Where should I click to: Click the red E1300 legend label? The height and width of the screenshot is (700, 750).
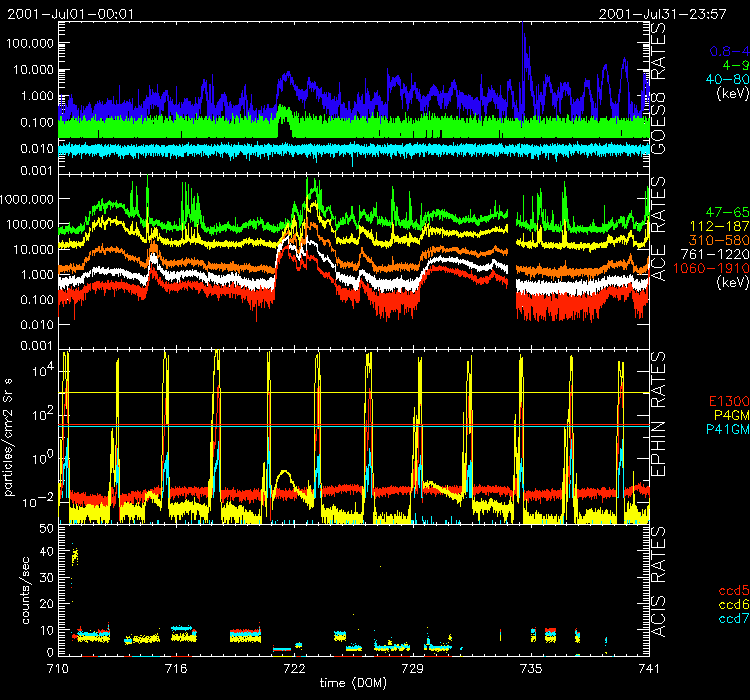click(x=717, y=401)
